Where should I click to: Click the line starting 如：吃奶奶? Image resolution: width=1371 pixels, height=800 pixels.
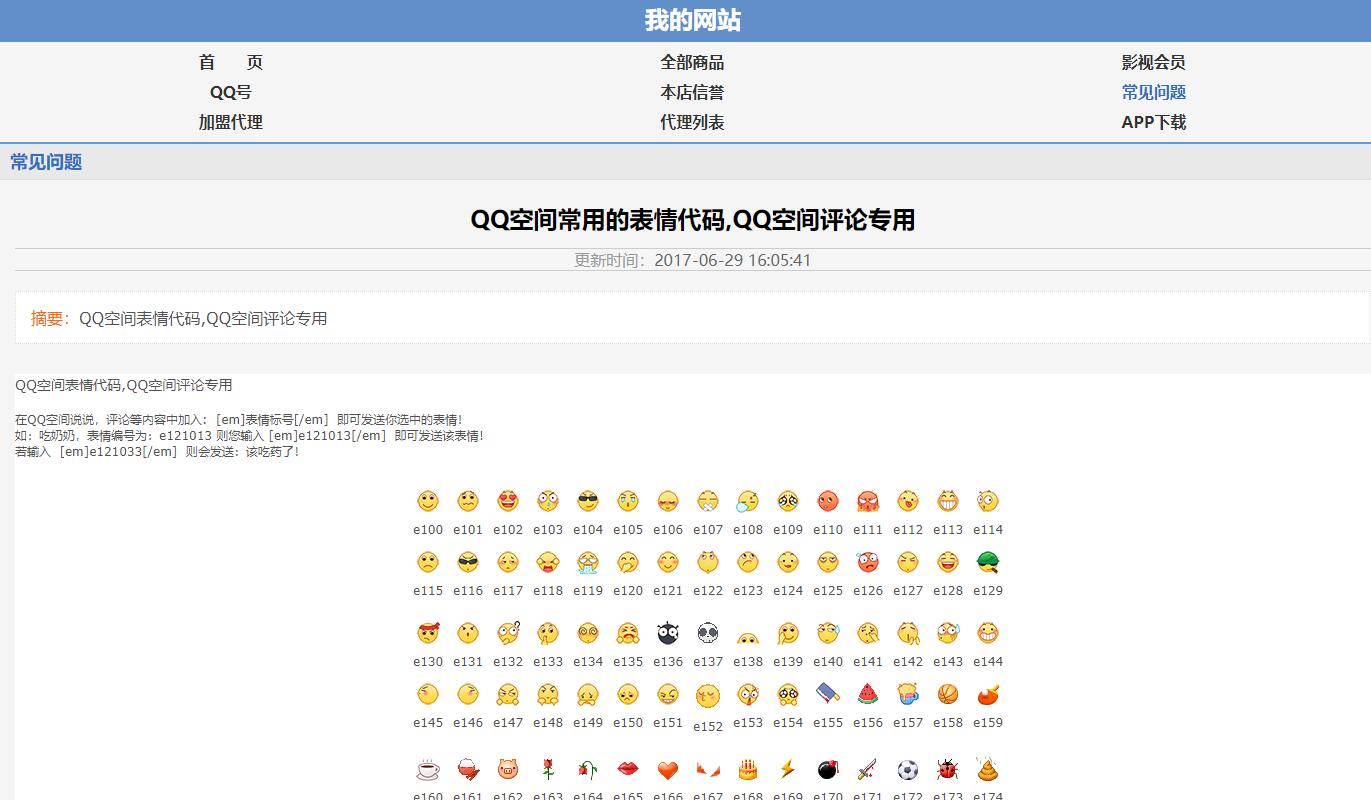(250, 436)
